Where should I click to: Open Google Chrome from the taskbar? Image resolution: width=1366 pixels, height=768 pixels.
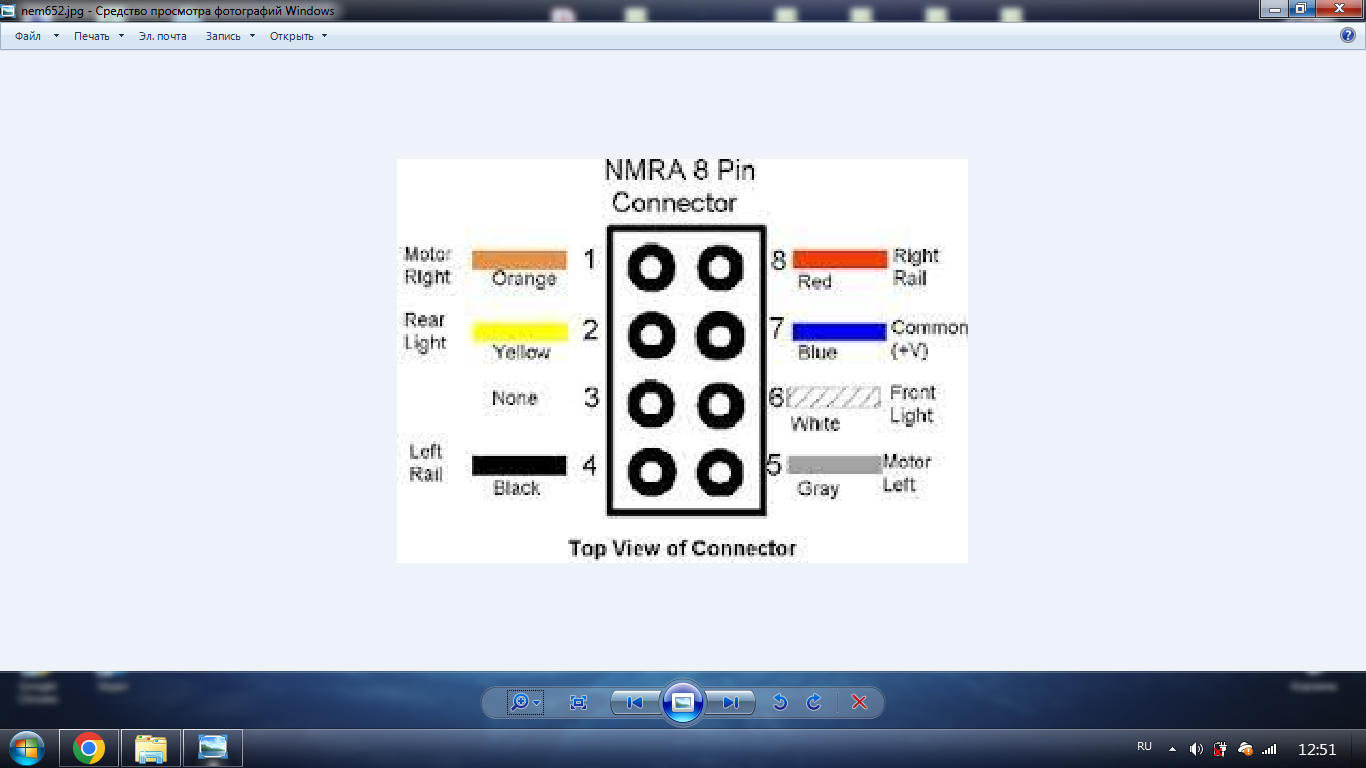click(89, 748)
